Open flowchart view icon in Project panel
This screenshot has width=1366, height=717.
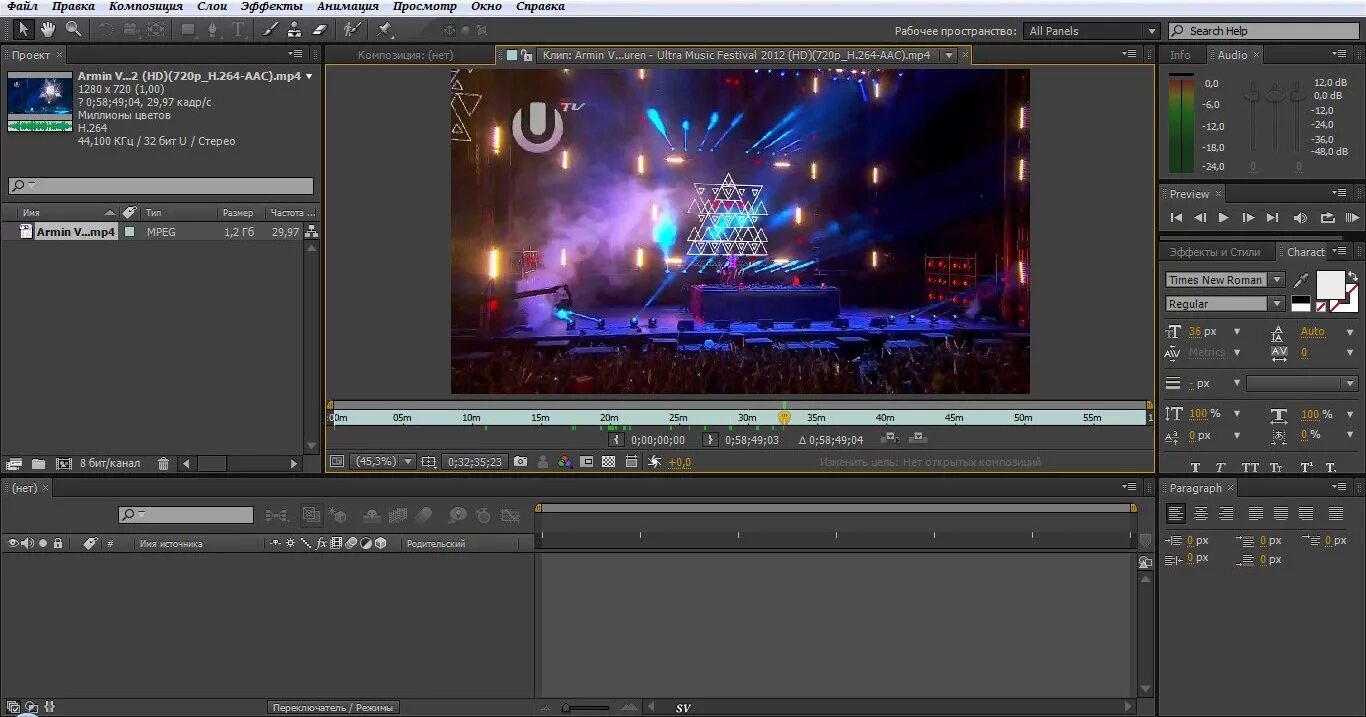click(312, 231)
